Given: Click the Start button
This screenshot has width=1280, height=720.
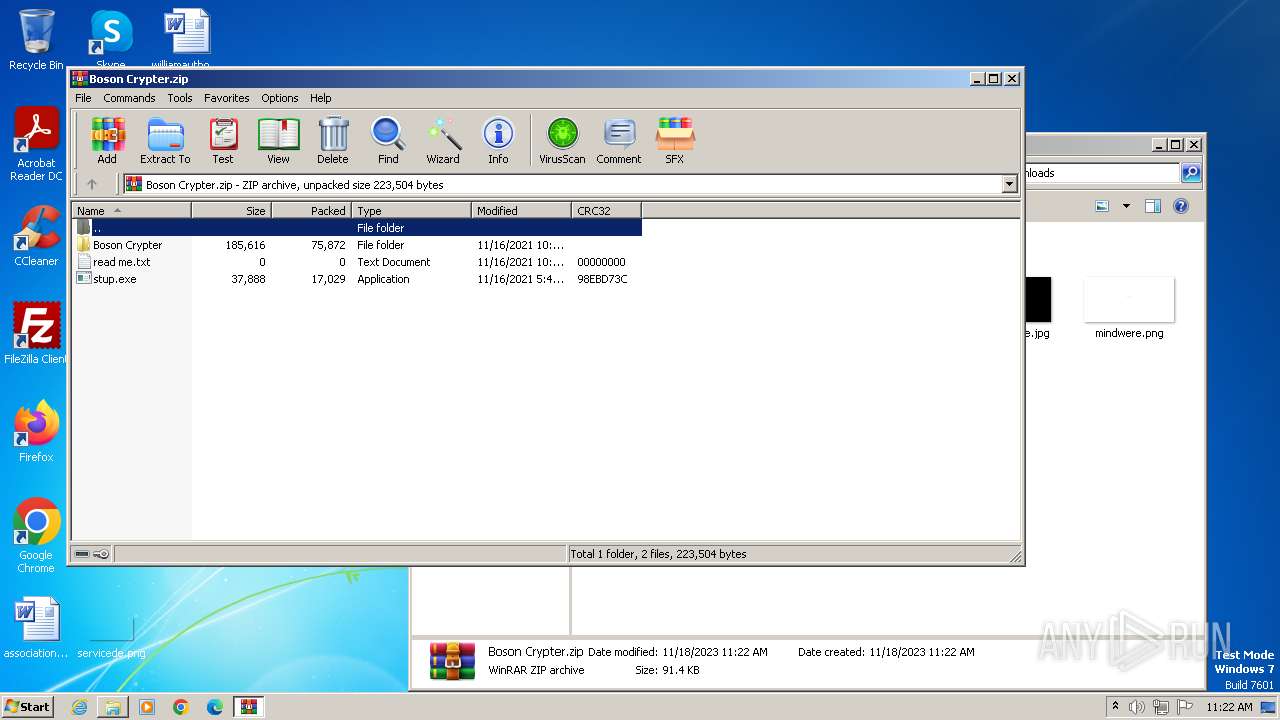Looking at the screenshot, I should click(27, 706).
